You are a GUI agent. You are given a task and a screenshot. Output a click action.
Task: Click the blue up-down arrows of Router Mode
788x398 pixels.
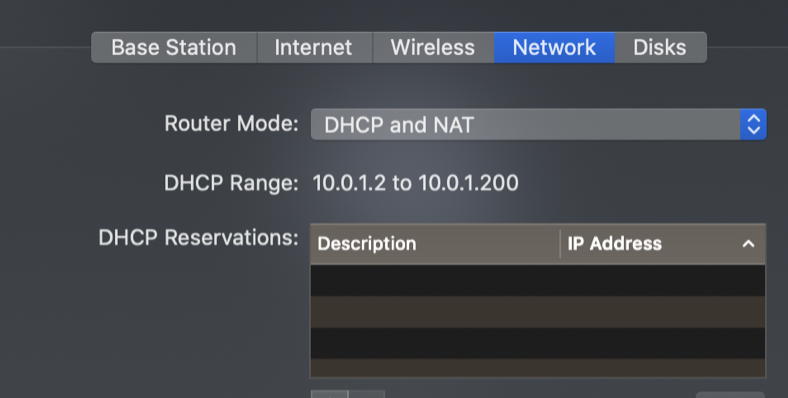tap(753, 124)
